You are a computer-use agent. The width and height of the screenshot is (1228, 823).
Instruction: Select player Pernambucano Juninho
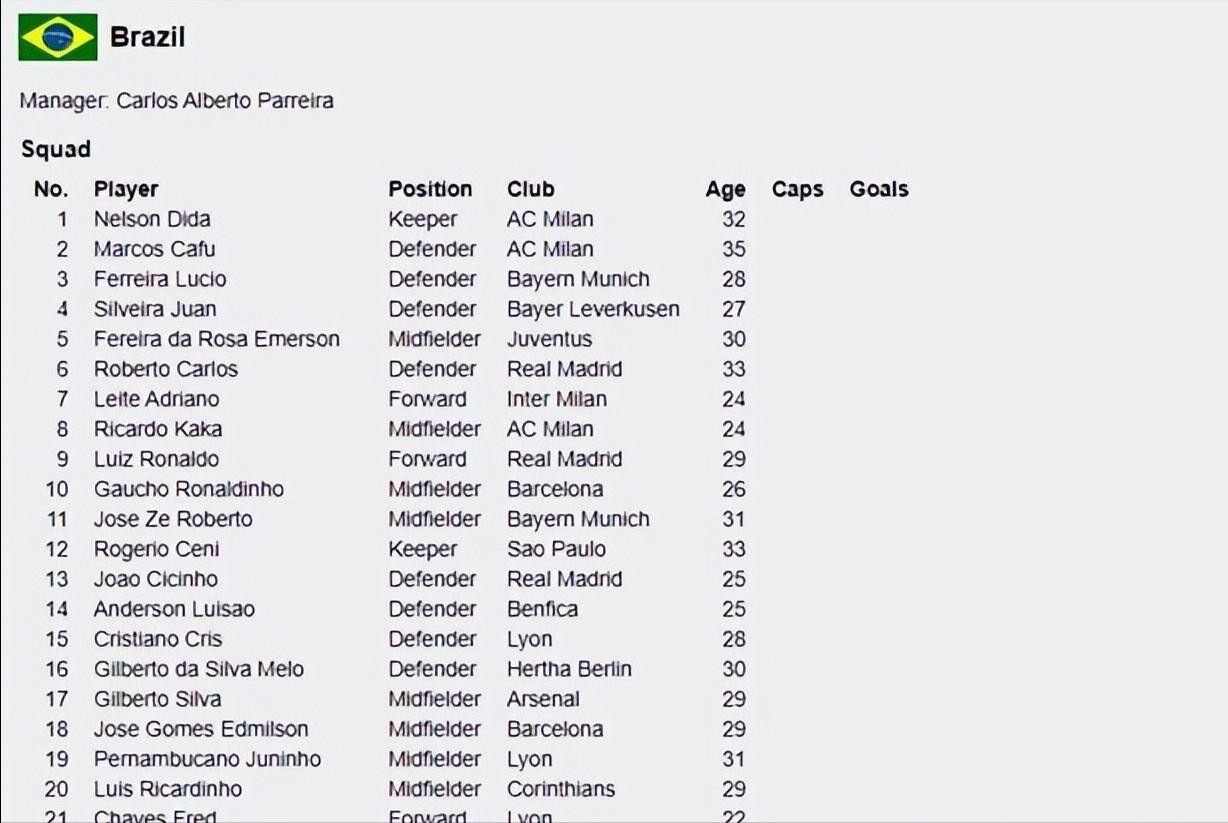point(207,759)
